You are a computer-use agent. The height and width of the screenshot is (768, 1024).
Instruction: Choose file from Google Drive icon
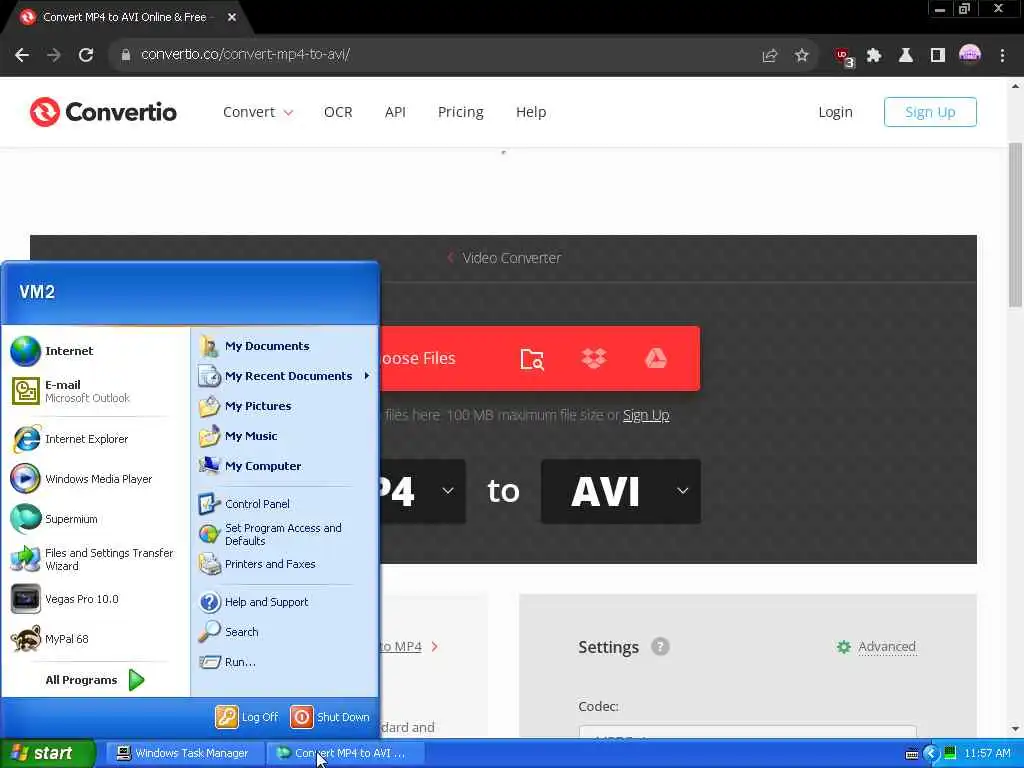click(656, 359)
